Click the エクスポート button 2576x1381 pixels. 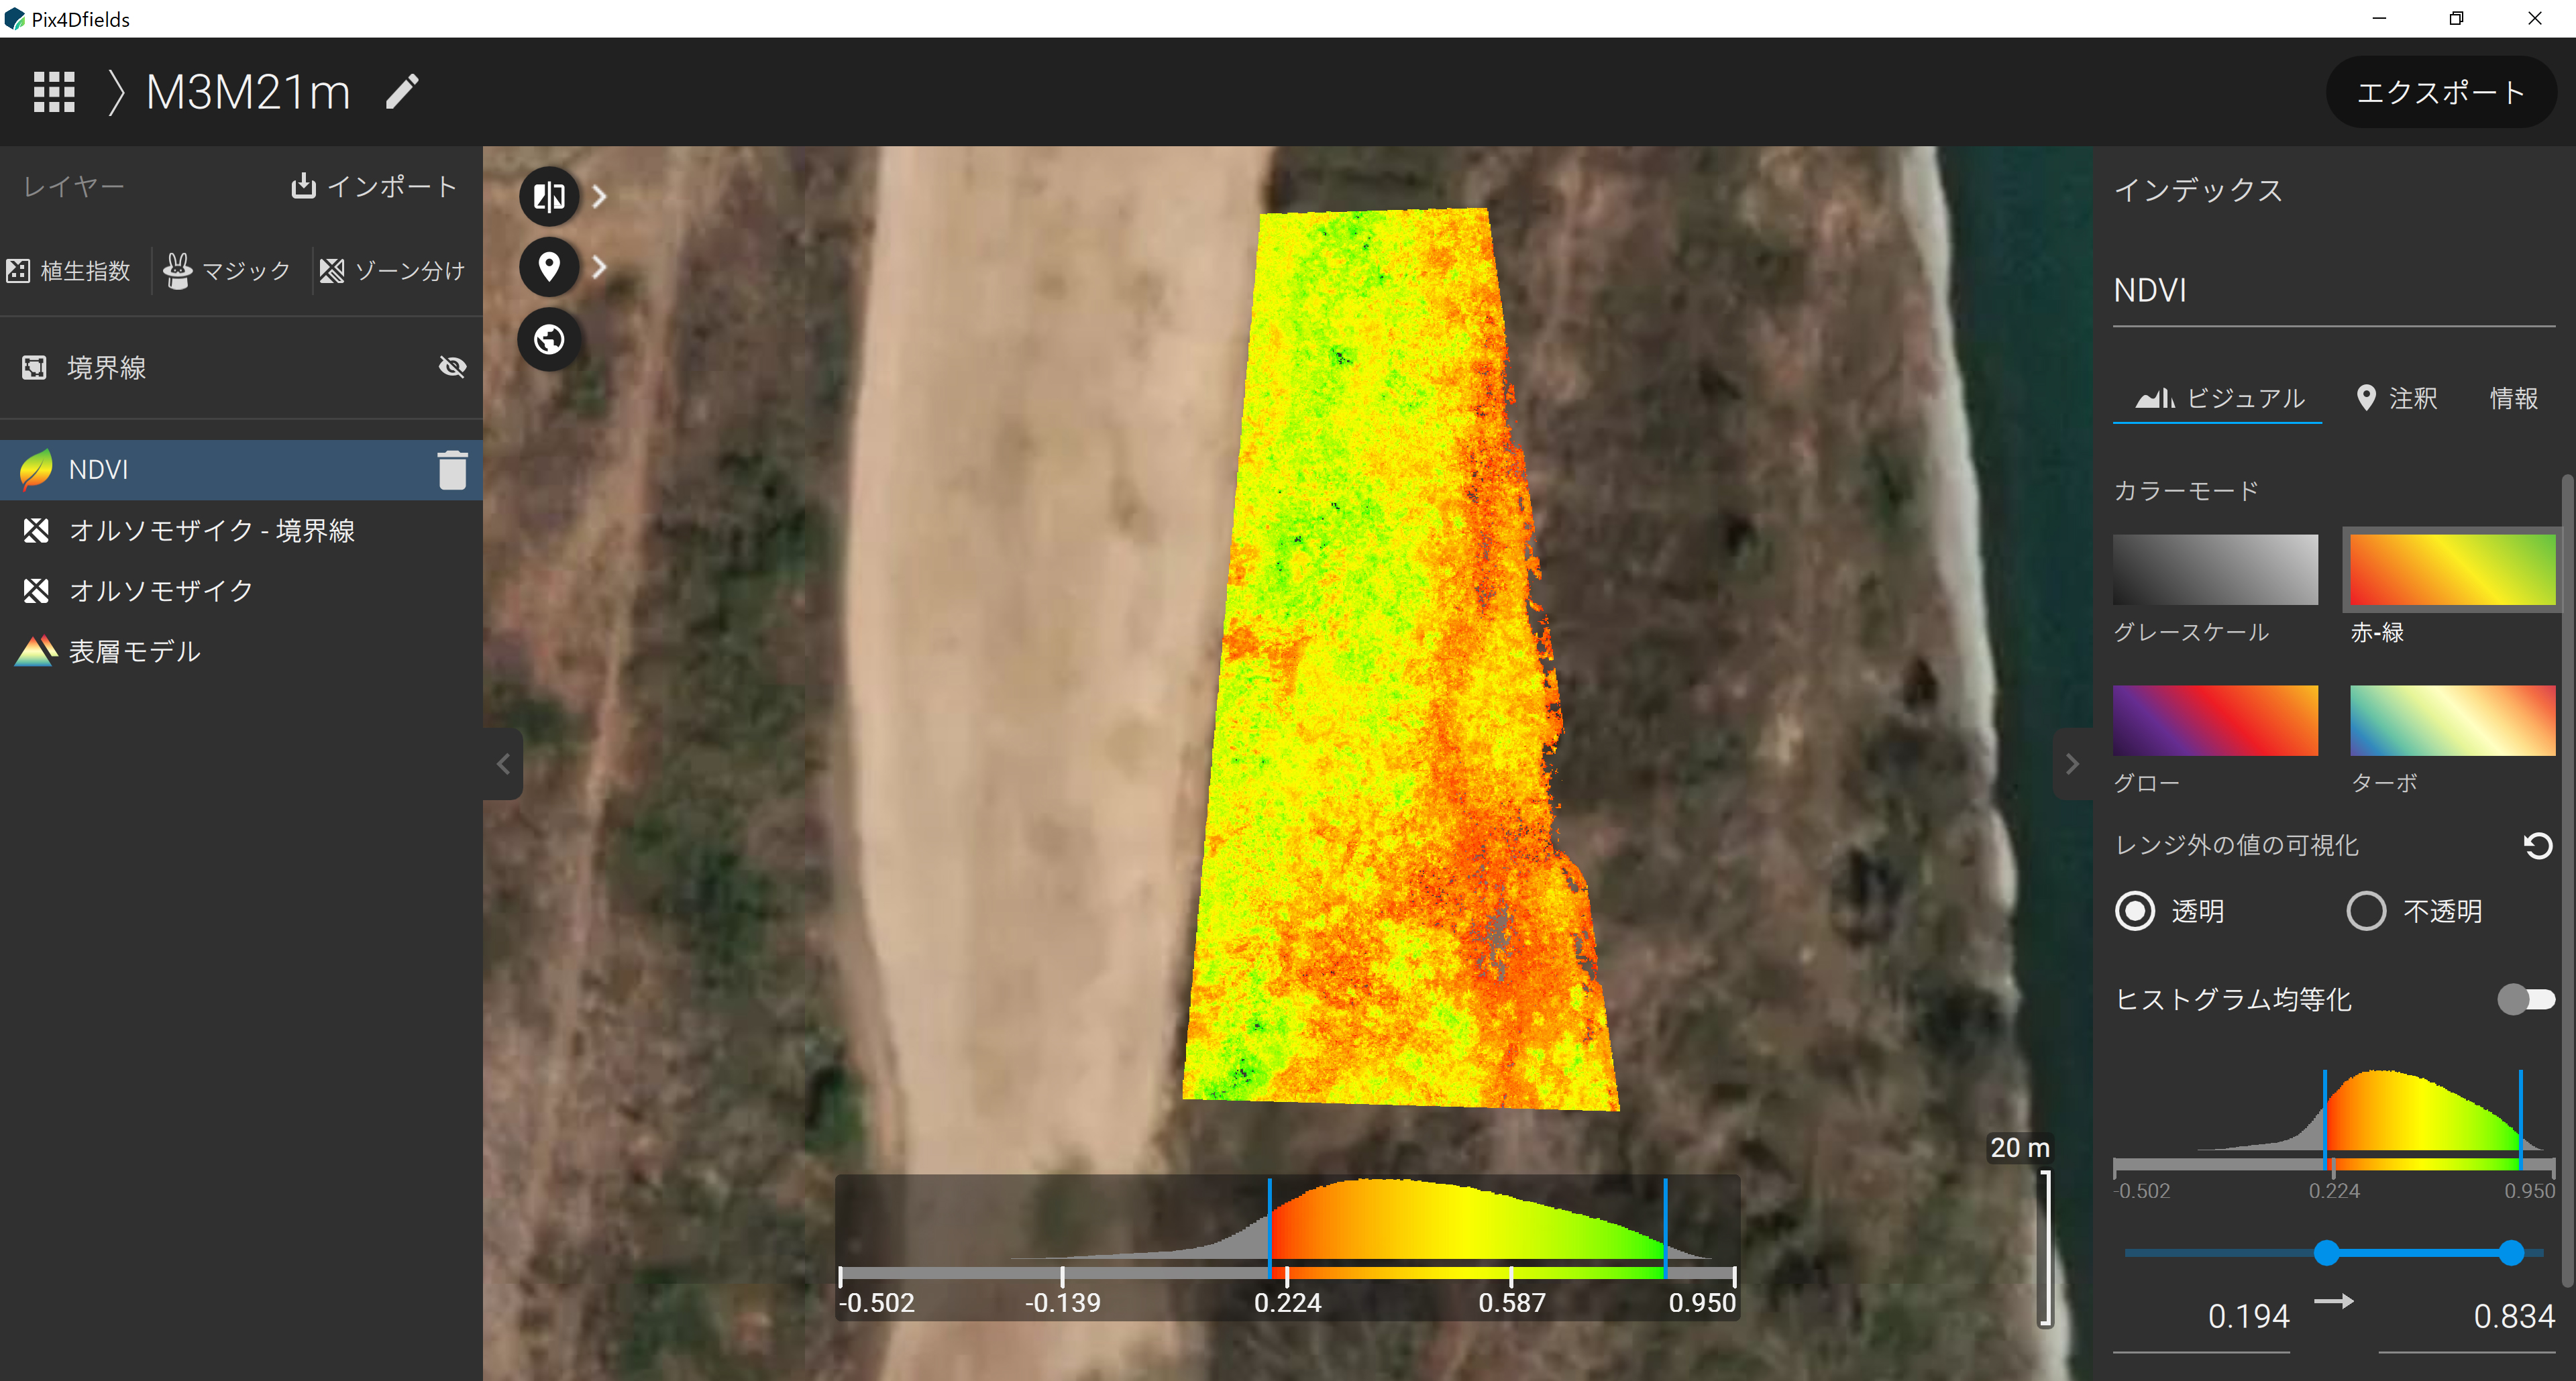point(2440,92)
